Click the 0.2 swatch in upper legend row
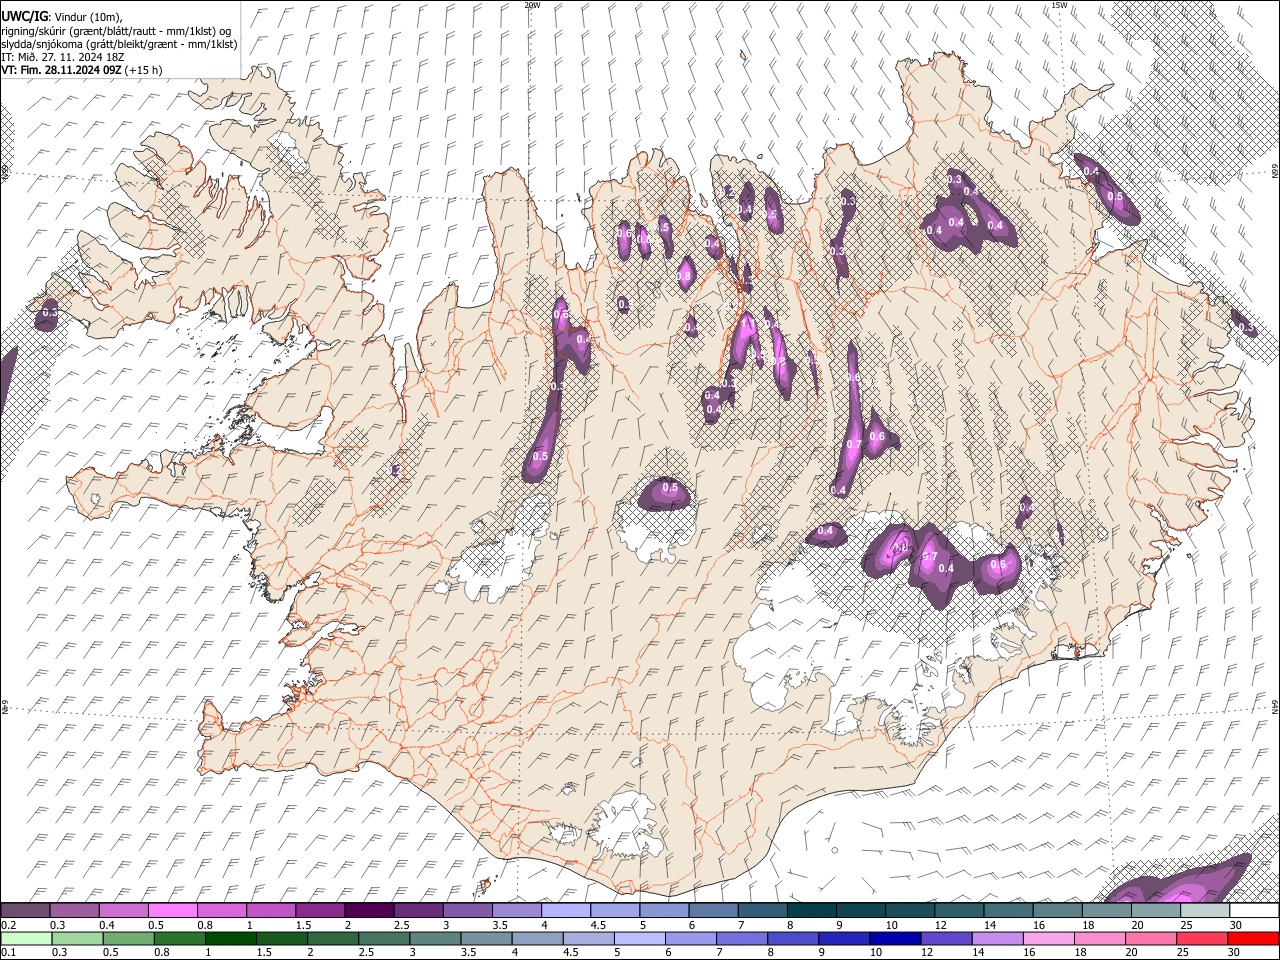 [25, 911]
